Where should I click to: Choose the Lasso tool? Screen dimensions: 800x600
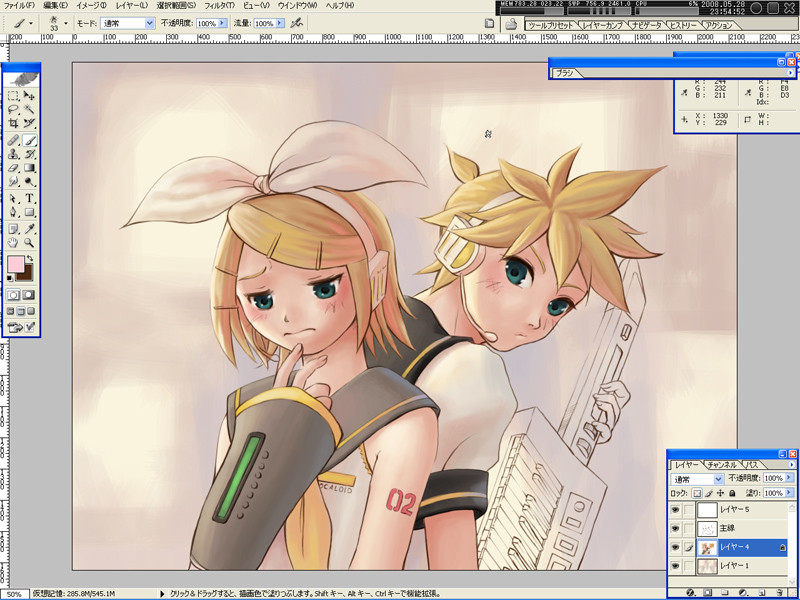[14, 110]
